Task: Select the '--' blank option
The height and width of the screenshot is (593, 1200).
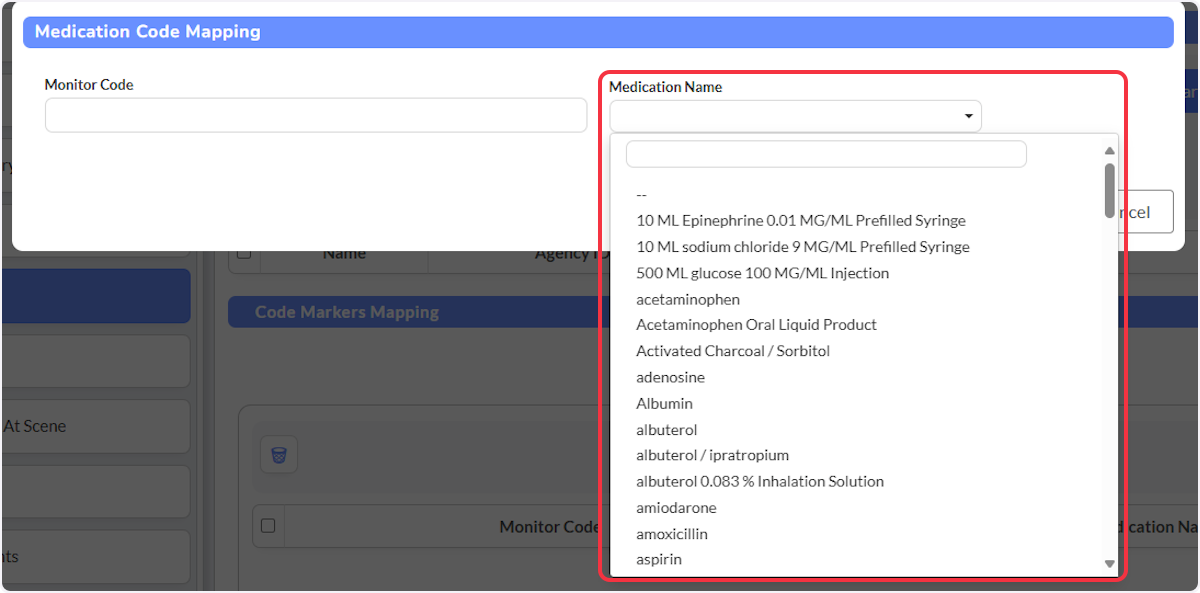Action: 642,194
